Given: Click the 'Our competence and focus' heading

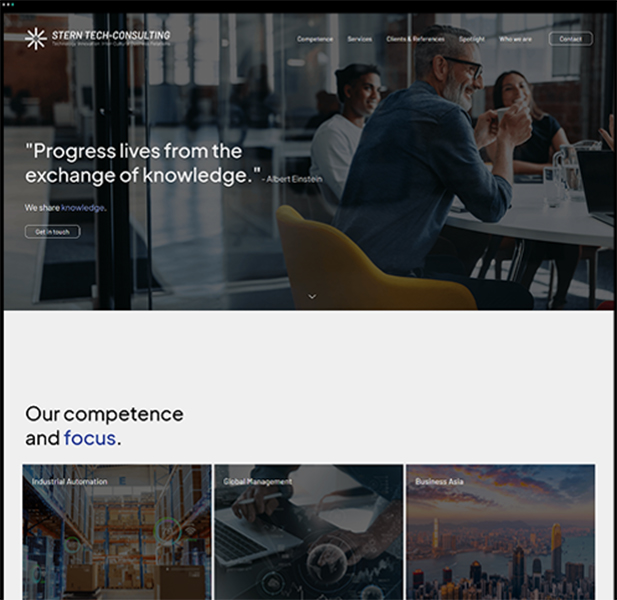Looking at the screenshot, I should coord(104,426).
